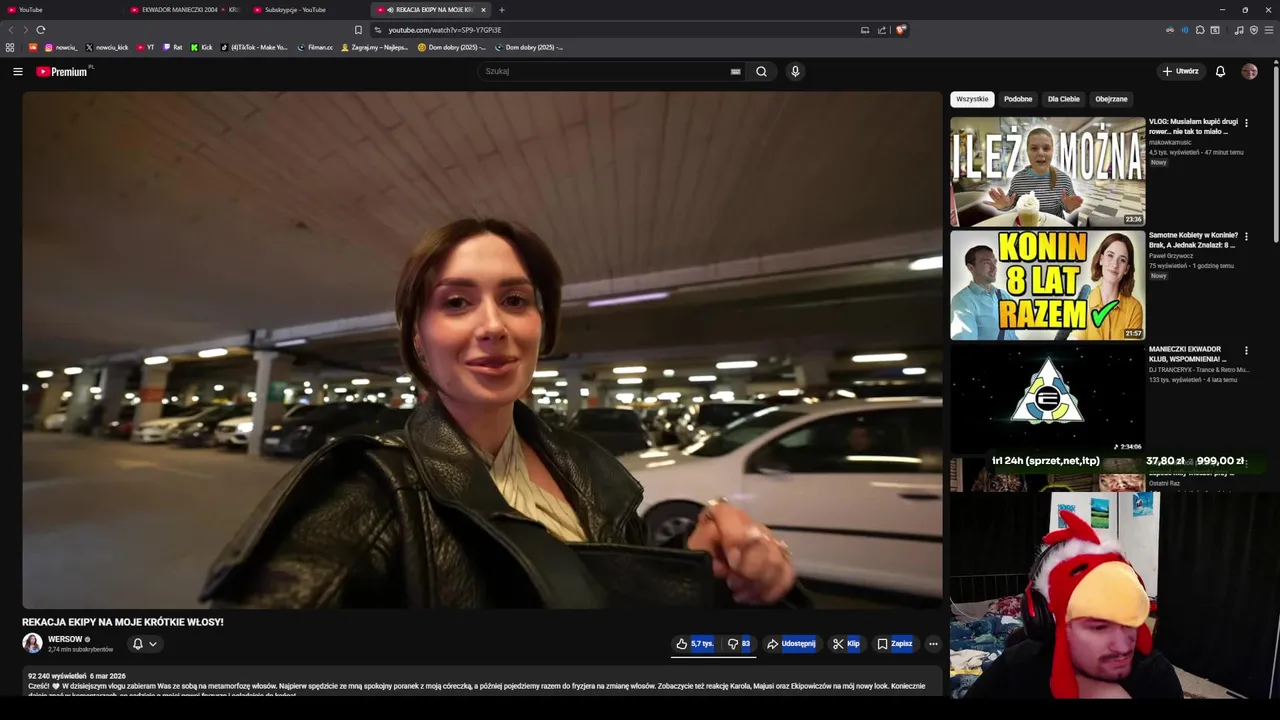1280x720 pixels.
Task: Open the options menu for the Konin video
Action: 1246,237
